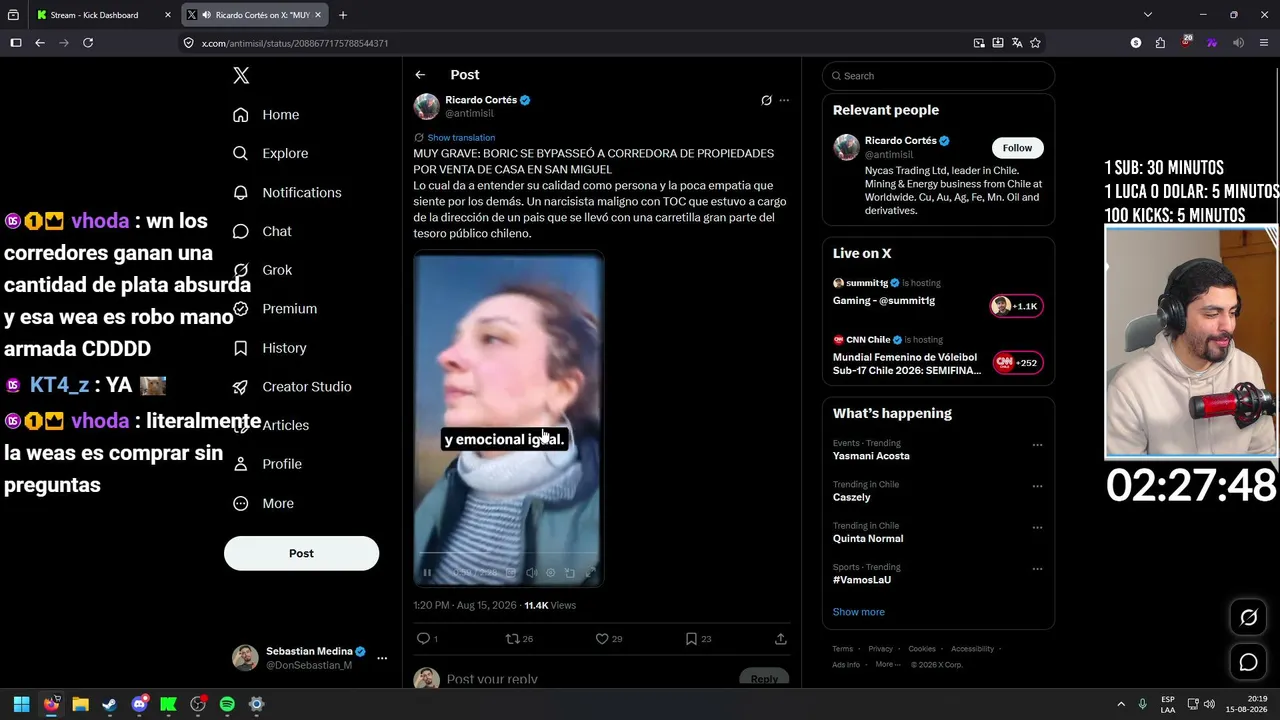The width and height of the screenshot is (1280, 720).
Task: Open Spotify from the taskbar
Action: [227, 704]
